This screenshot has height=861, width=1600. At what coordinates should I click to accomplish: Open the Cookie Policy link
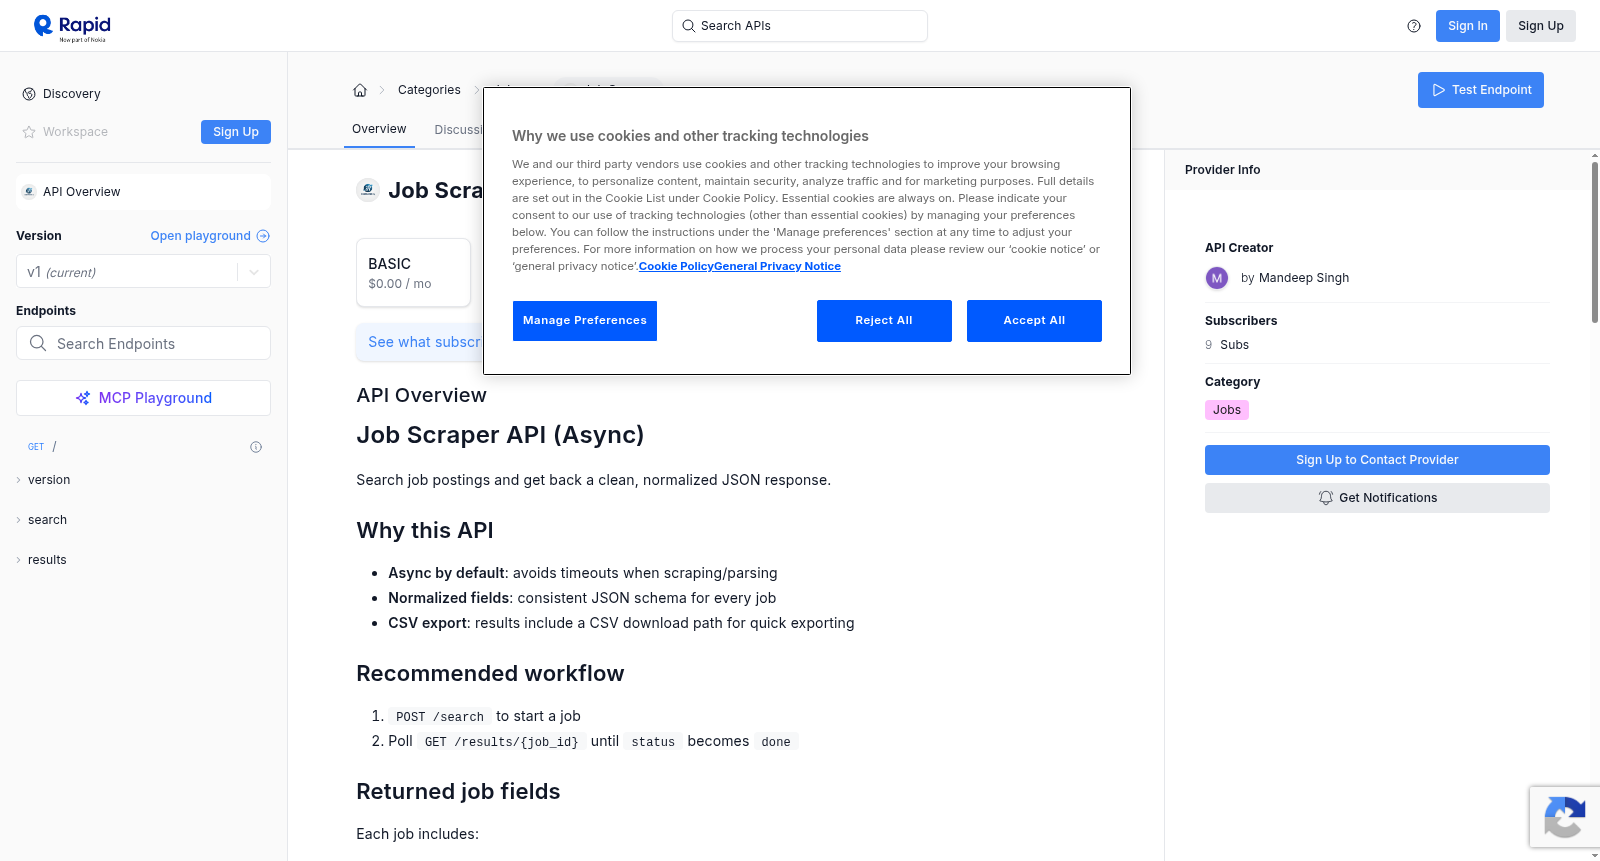click(x=676, y=266)
